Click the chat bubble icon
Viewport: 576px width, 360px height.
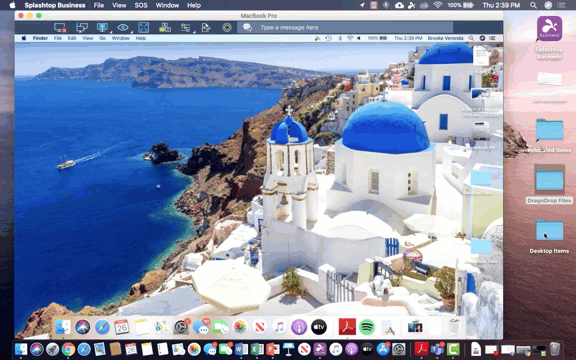tap(247, 28)
